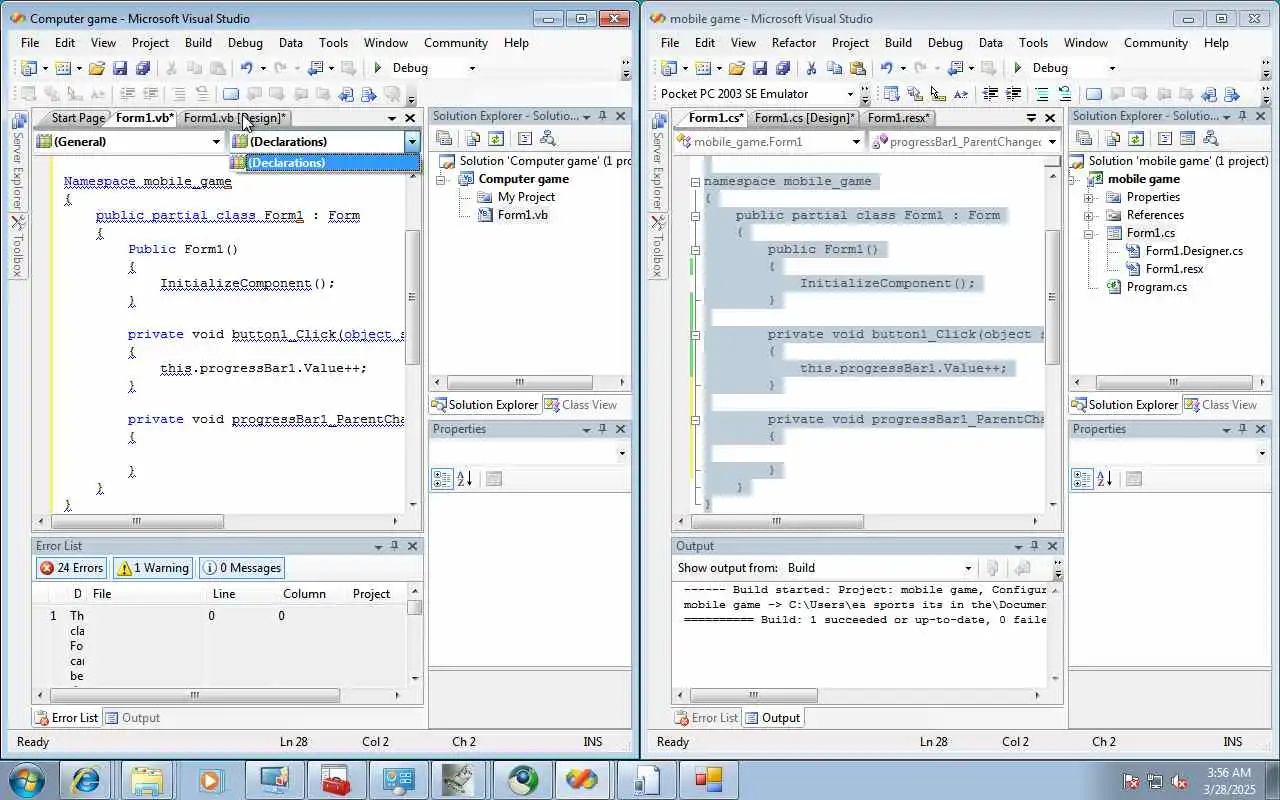The height and width of the screenshot is (800, 1280).
Task: Collapse Computer game project node
Action: [x=442, y=180]
